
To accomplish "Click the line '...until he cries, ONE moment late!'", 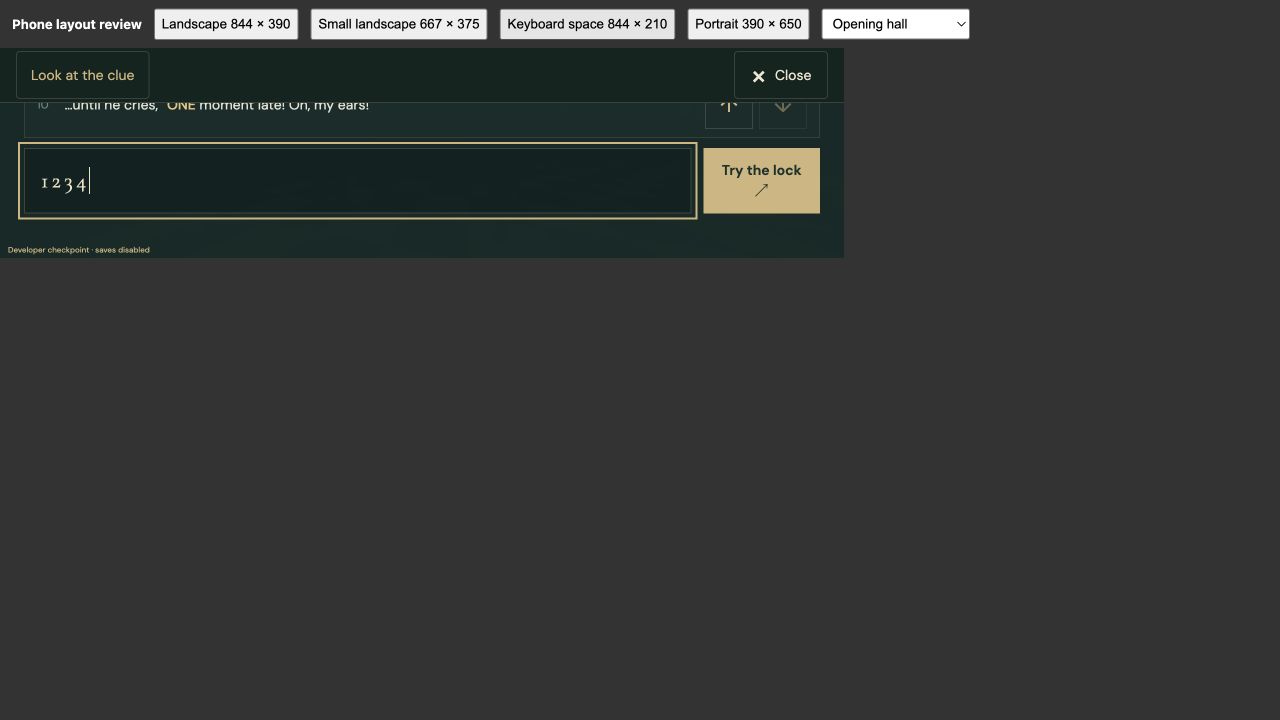I will tap(216, 107).
